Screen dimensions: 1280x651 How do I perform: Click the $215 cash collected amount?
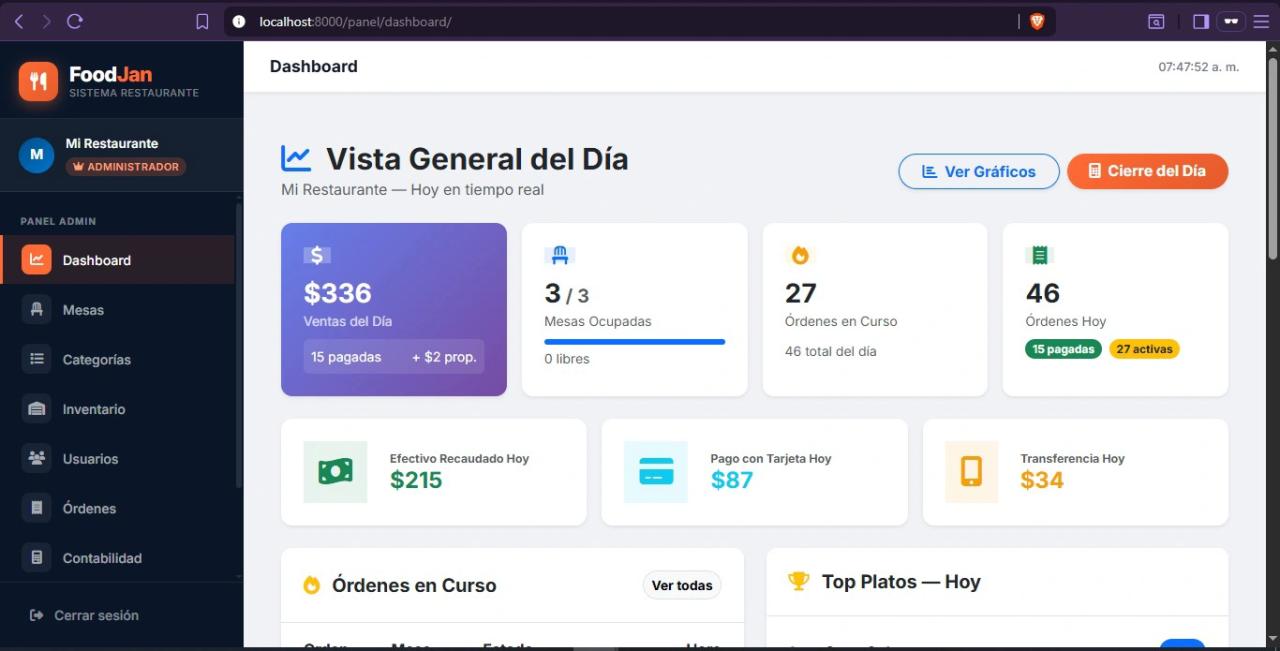[416, 480]
